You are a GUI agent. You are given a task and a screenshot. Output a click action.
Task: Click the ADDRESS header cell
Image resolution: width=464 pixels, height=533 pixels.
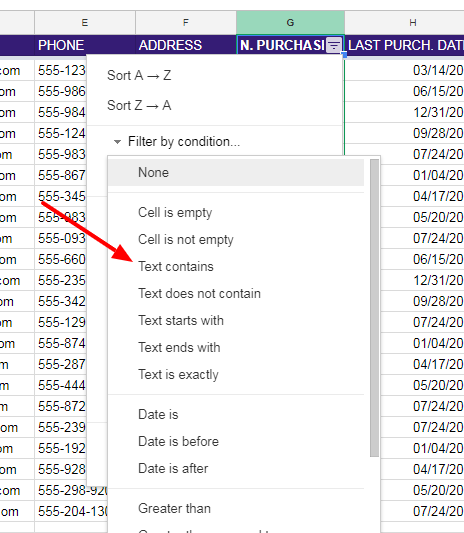[x=186, y=45]
